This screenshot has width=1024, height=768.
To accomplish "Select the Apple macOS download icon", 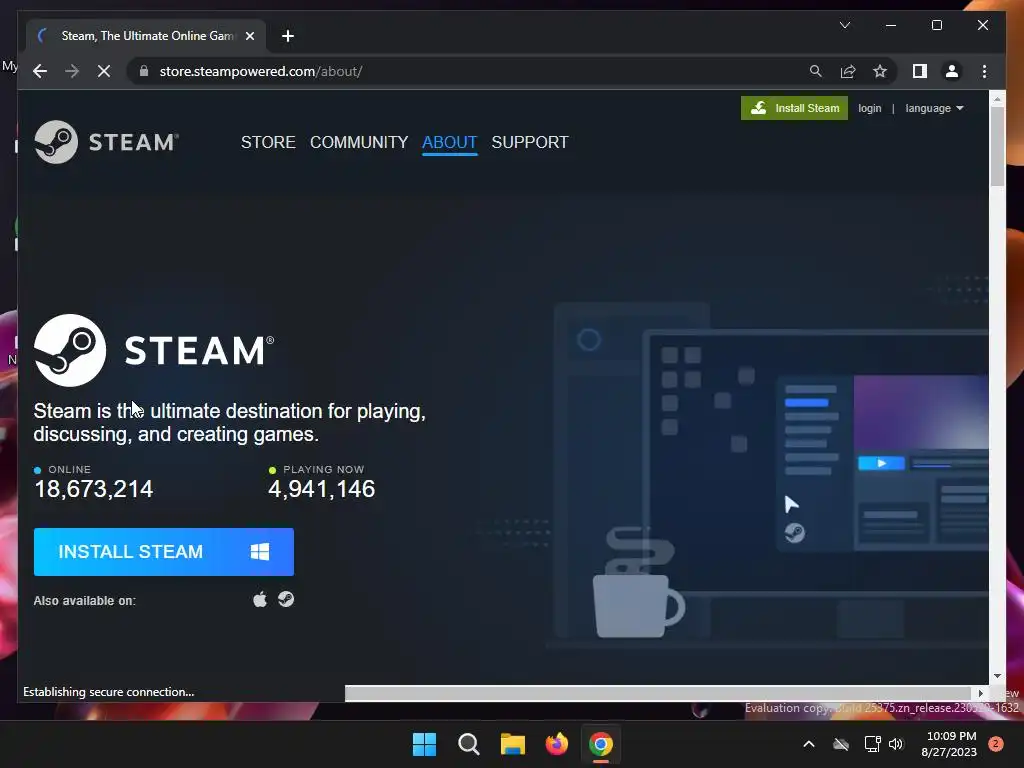I will (x=260, y=600).
